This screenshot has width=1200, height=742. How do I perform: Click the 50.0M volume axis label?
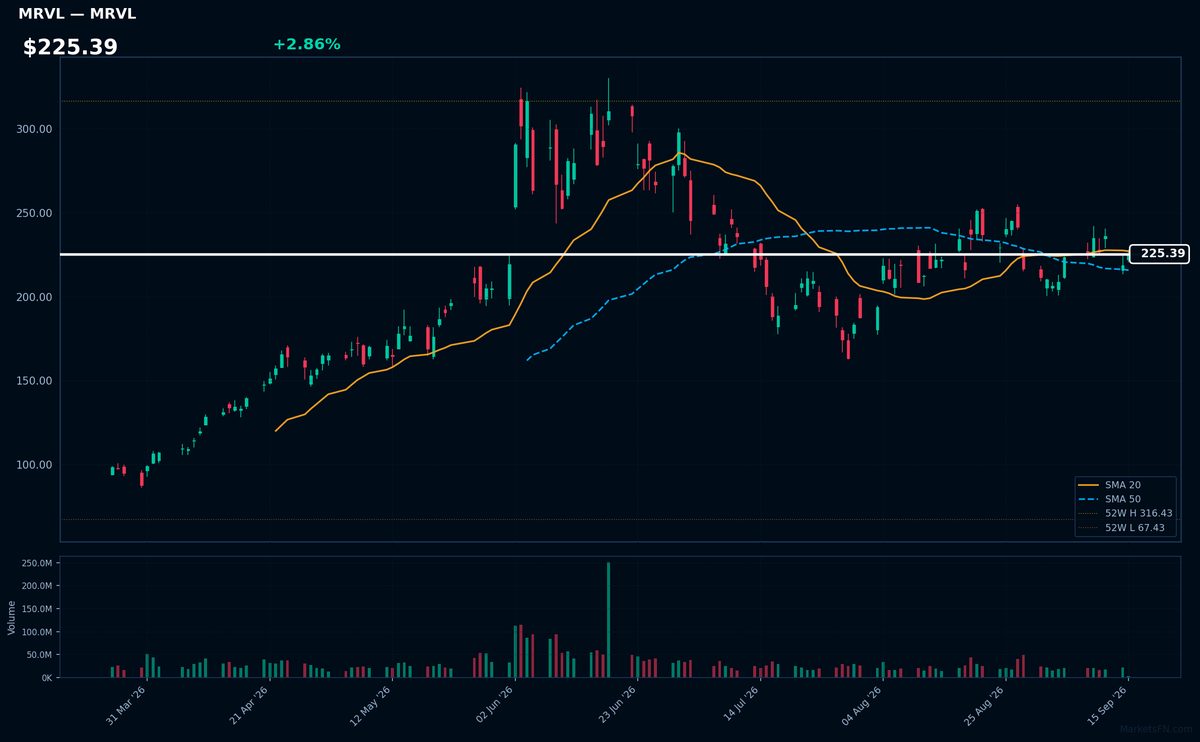click(39, 655)
